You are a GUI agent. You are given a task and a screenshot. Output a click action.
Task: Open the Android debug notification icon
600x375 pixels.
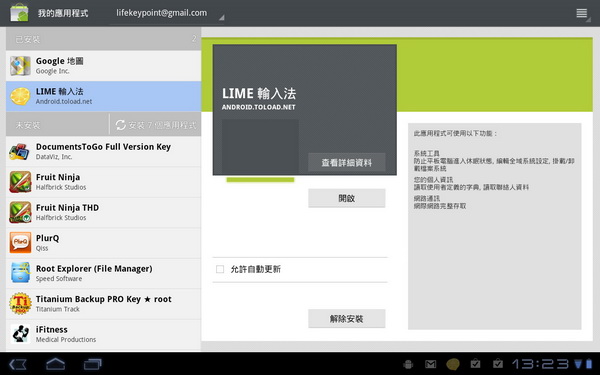[x=408, y=364]
